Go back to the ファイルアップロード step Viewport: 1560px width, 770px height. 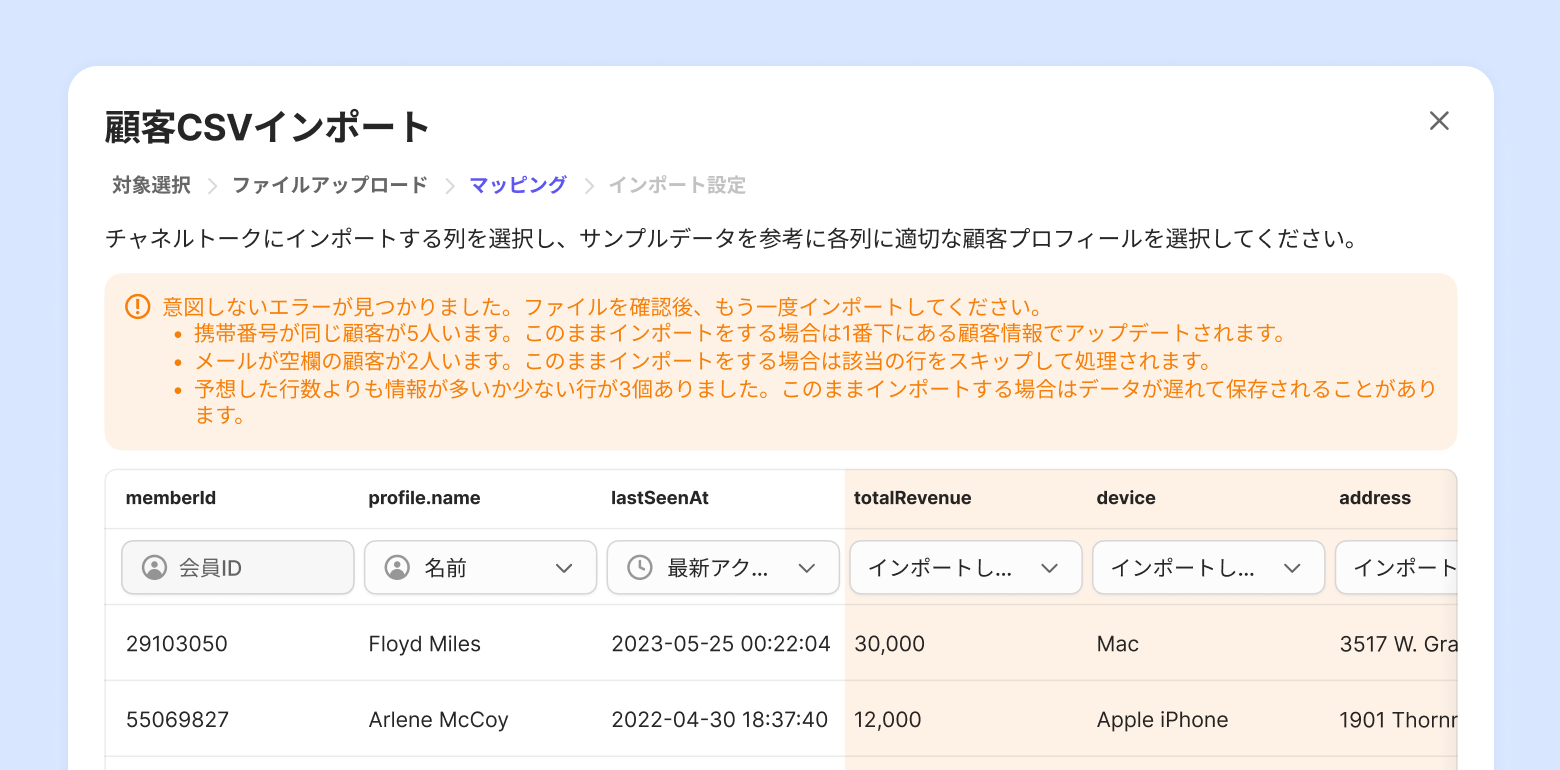click(330, 185)
